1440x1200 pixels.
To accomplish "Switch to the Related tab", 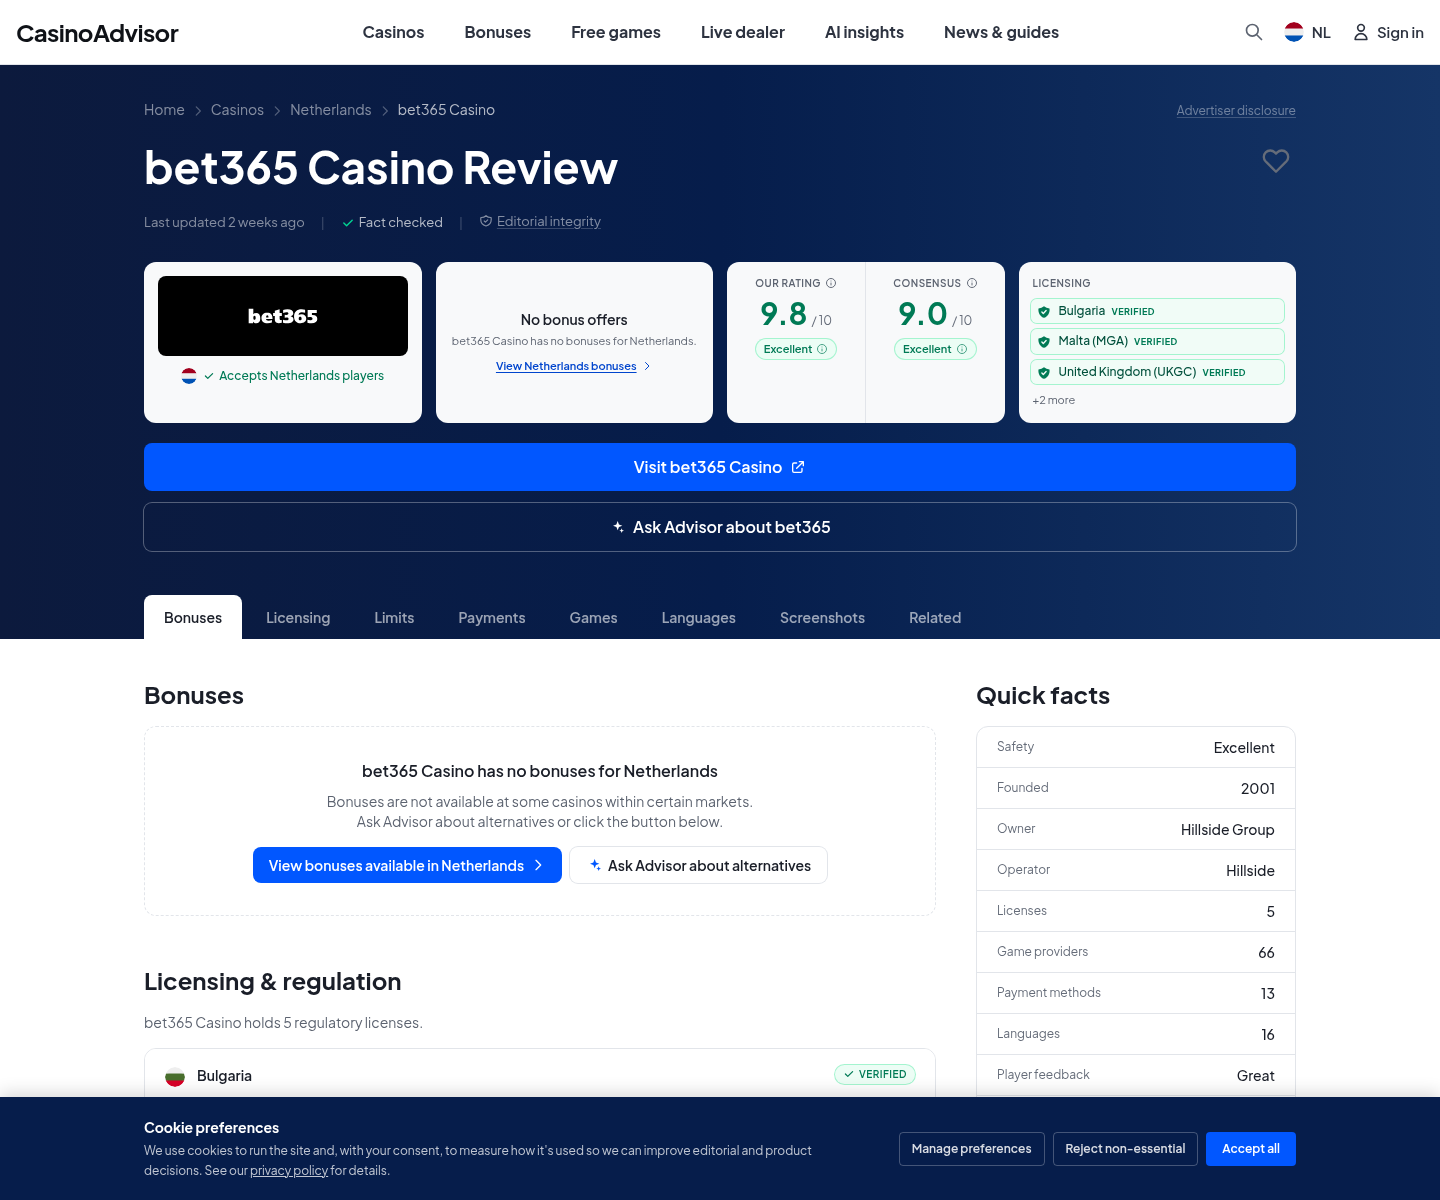I will tap(935, 618).
